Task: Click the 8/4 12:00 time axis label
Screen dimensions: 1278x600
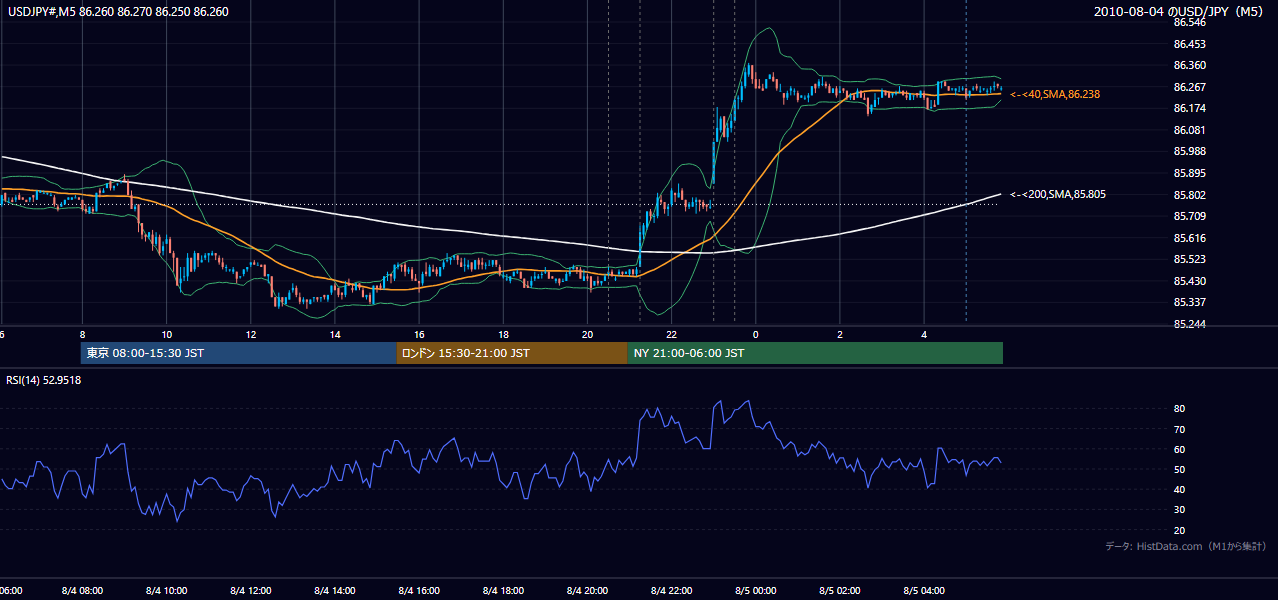Action: tap(251, 591)
